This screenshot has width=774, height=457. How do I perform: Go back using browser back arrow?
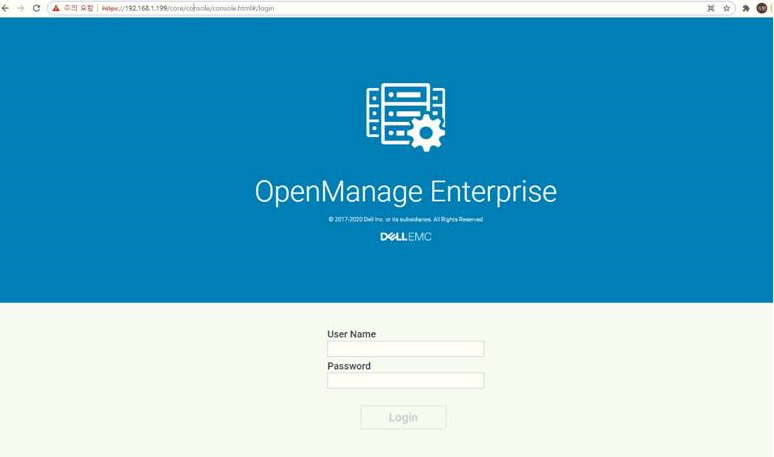[x=5, y=8]
